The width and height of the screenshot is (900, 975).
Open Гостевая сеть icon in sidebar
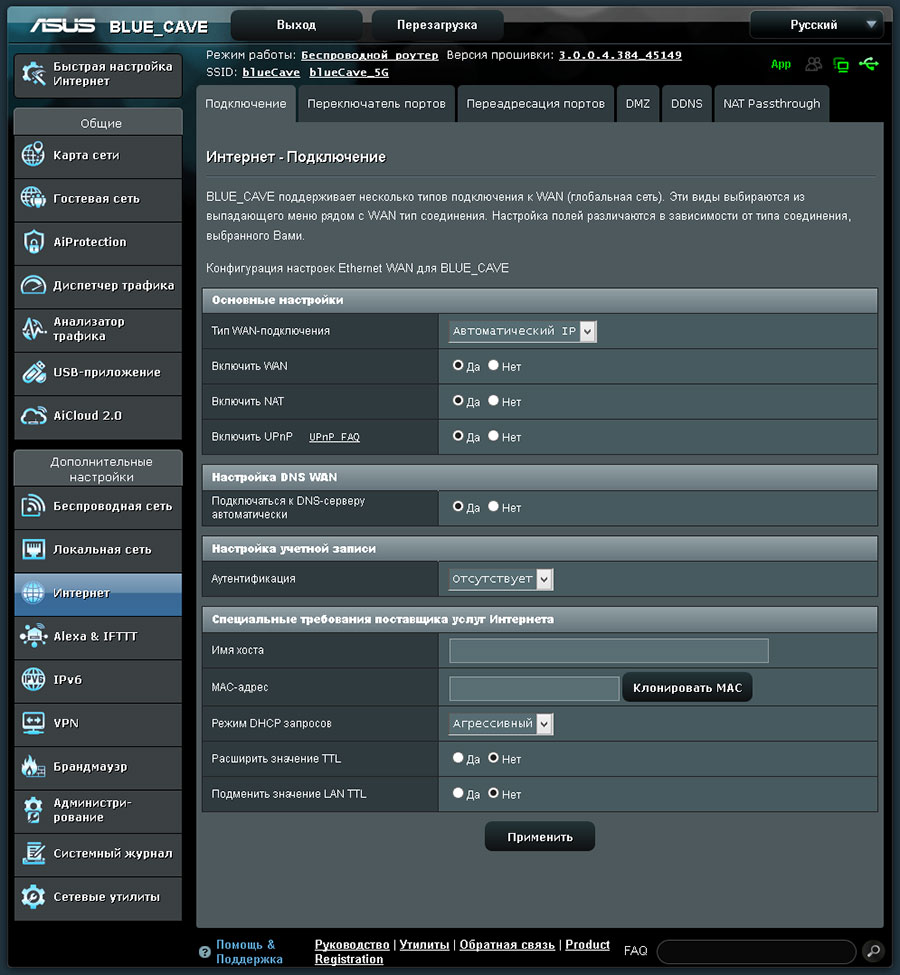(x=34, y=198)
